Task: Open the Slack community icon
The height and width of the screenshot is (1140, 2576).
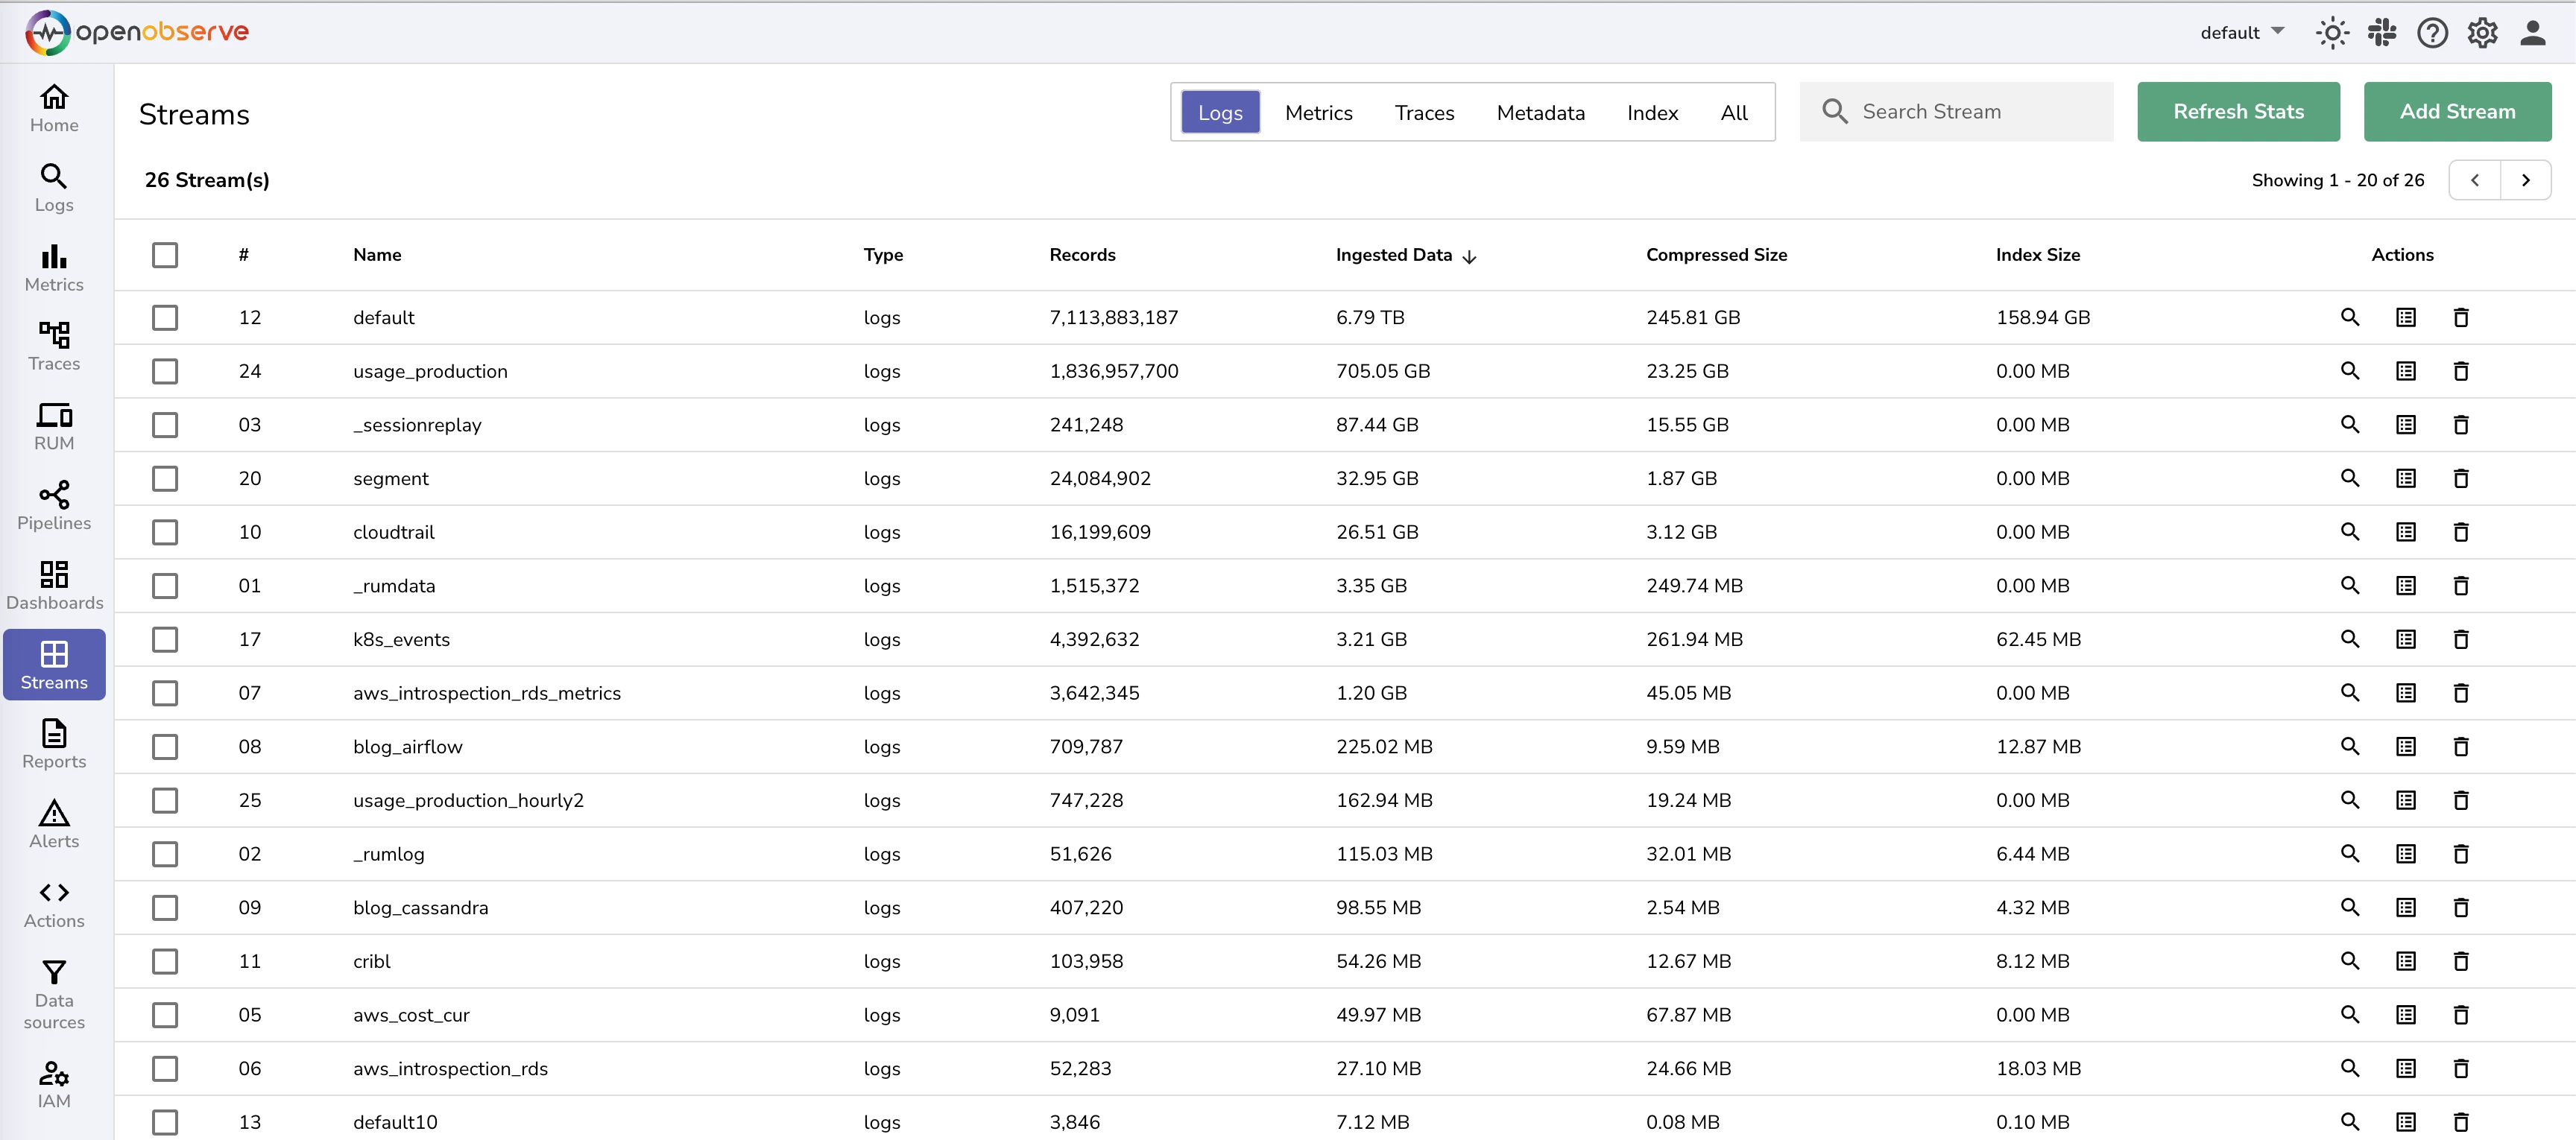Action: (x=2381, y=33)
